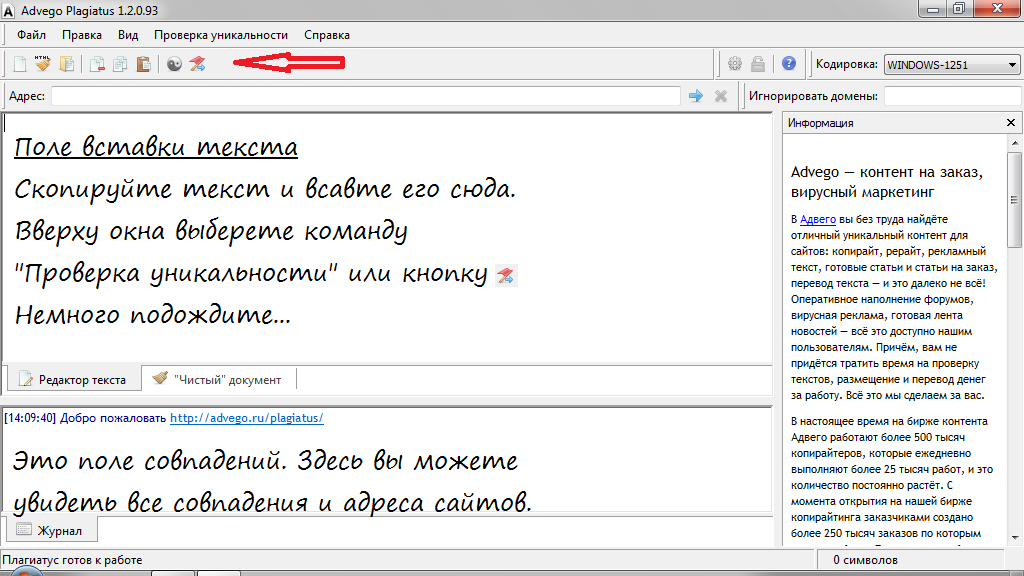Create a new document via toolbar icon
The width and height of the screenshot is (1024, 576).
point(20,63)
